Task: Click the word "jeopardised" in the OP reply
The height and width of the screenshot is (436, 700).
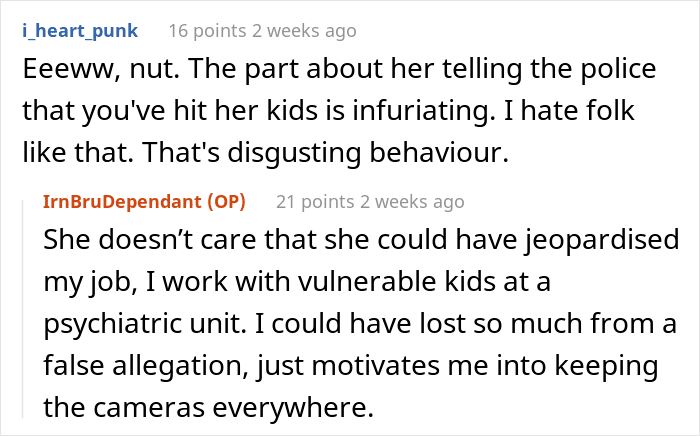Action: click(602, 241)
